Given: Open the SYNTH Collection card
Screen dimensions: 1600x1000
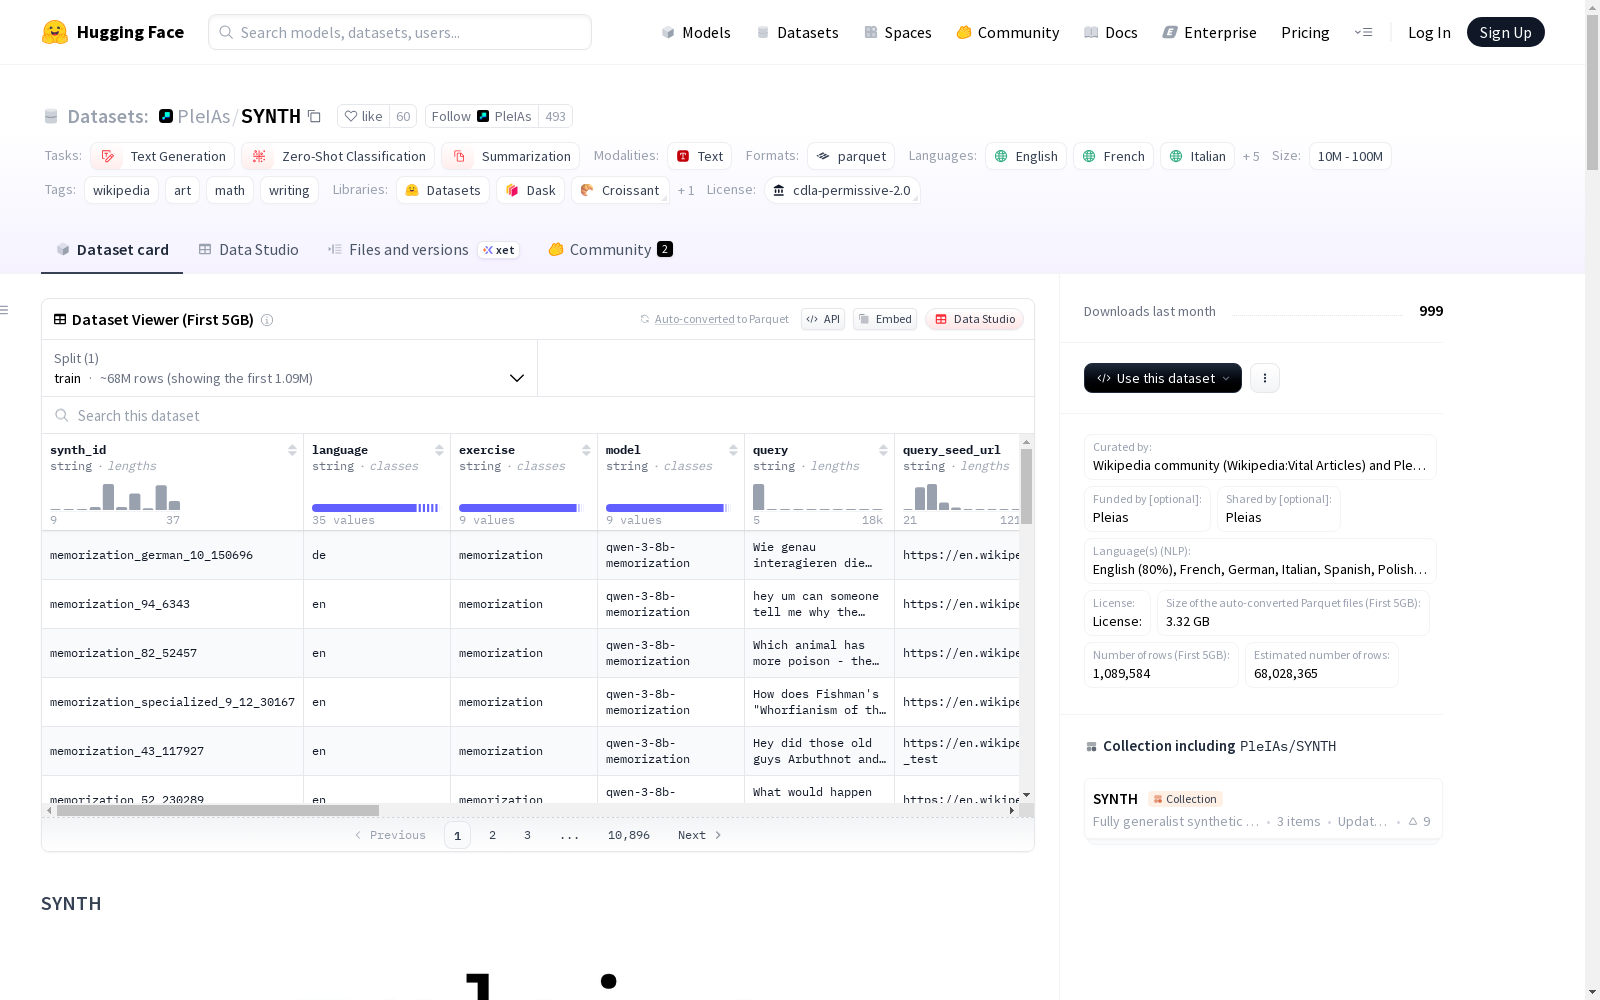Looking at the screenshot, I should coord(1263,811).
